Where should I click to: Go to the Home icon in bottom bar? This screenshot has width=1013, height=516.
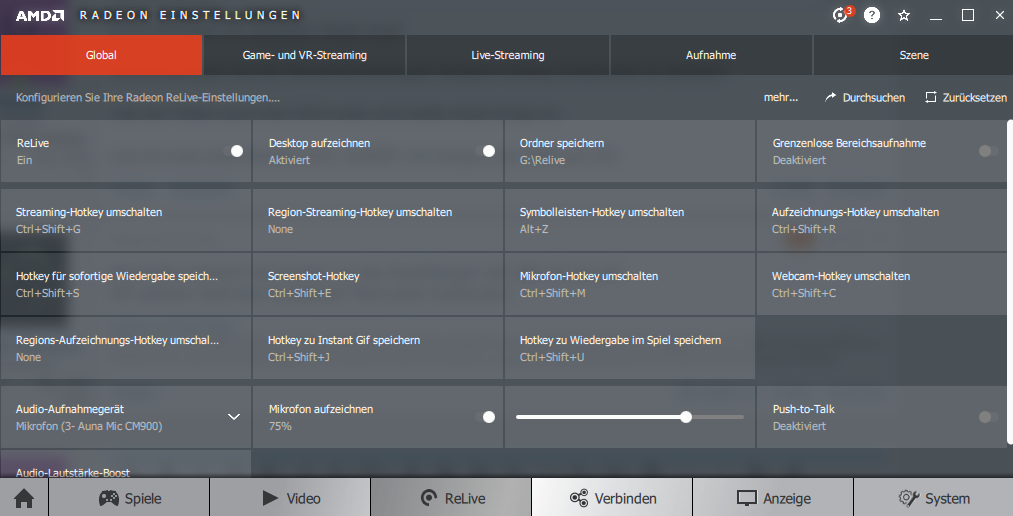pos(24,498)
